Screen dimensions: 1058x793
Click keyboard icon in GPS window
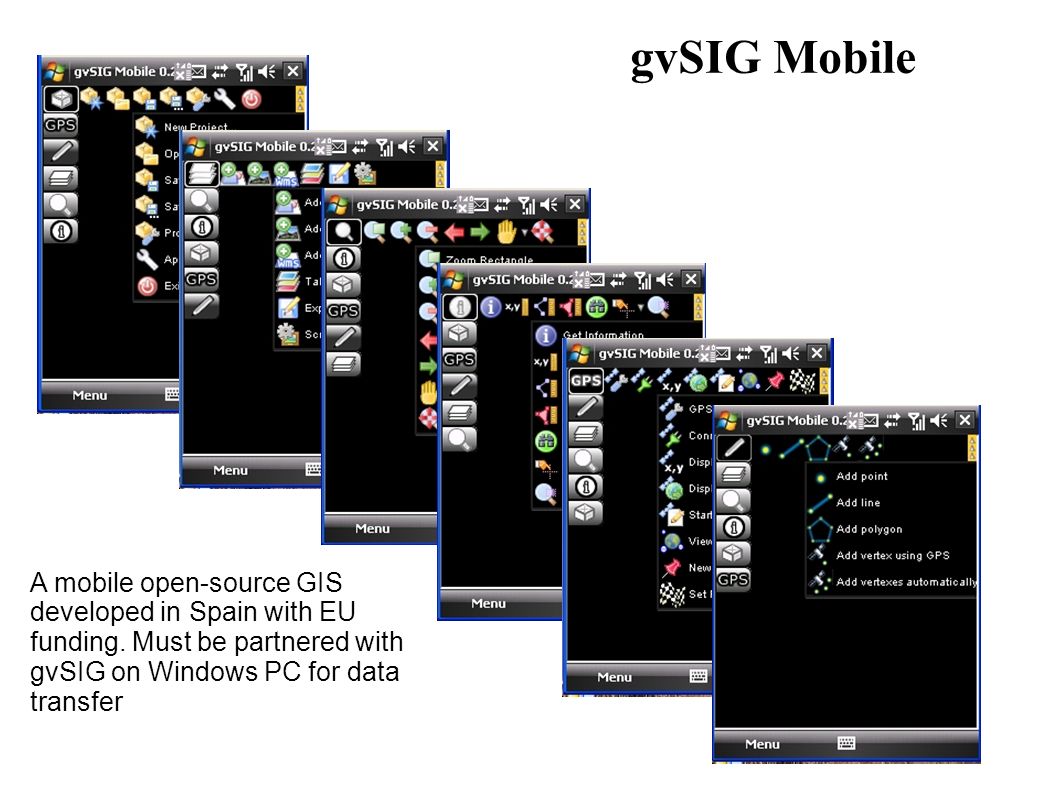pos(698,676)
